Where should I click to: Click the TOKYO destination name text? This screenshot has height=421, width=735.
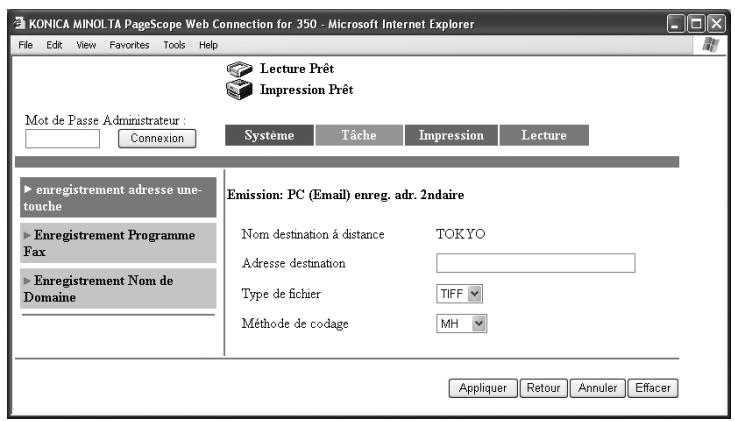pyautogui.click(x=461, y=234)
